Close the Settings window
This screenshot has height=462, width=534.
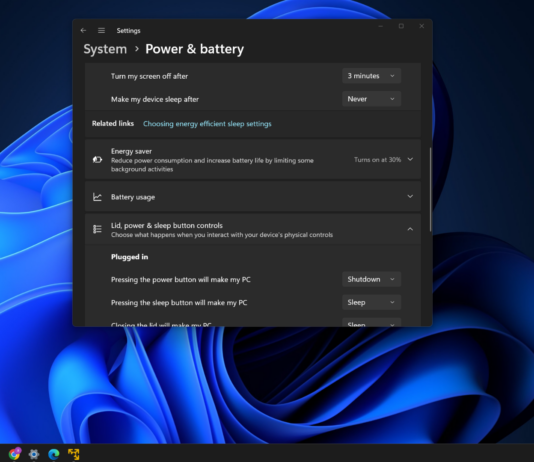tap(422, 26)
